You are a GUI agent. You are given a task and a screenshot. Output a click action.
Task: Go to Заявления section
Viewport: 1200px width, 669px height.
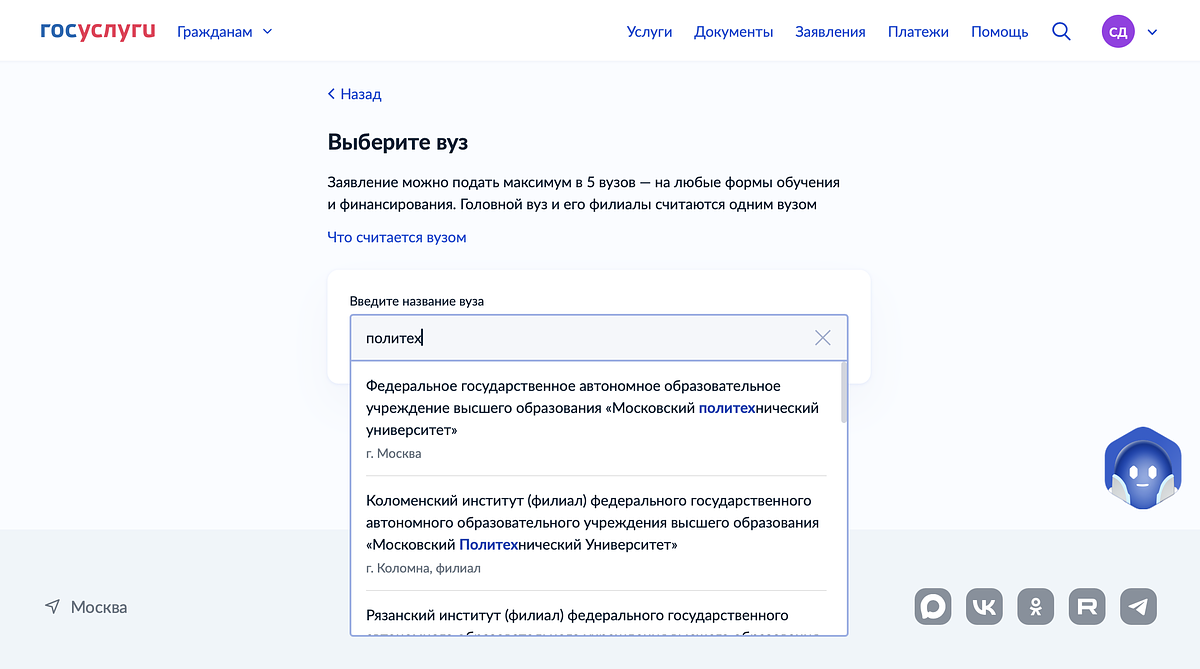point(830,31)
